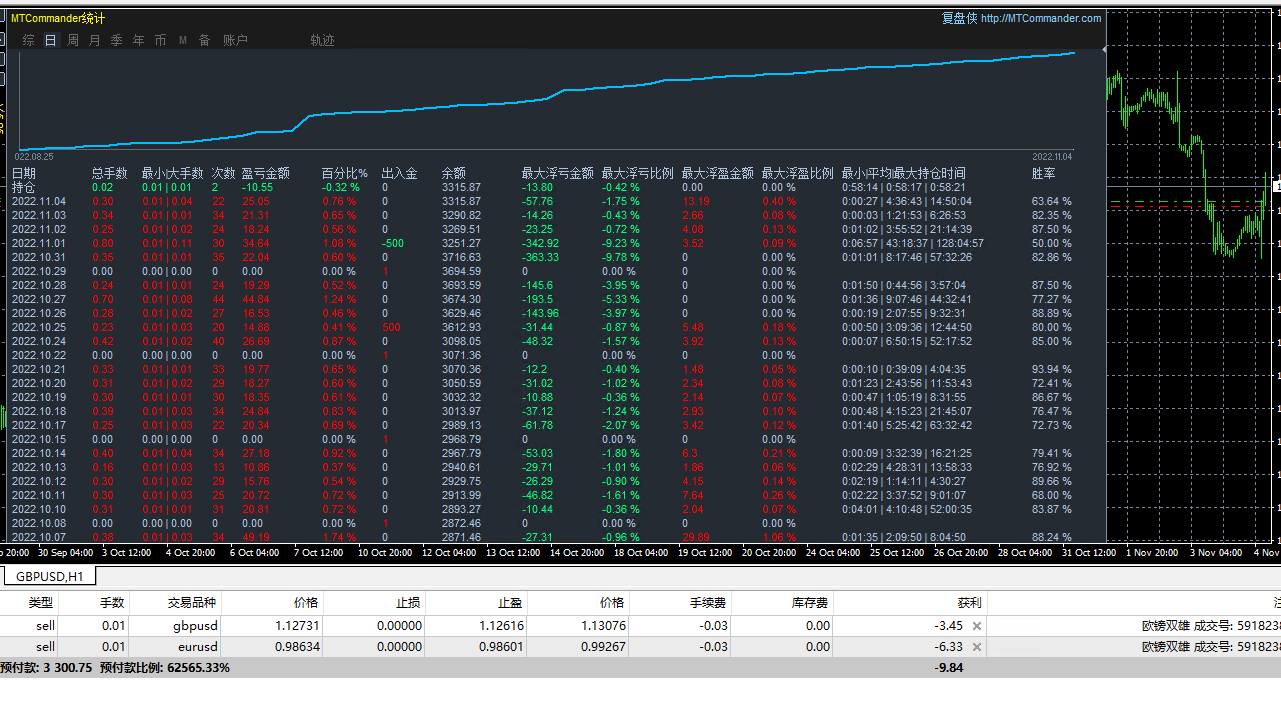Show the 季 quarterly statistics tab

click(x=117, y=40)
